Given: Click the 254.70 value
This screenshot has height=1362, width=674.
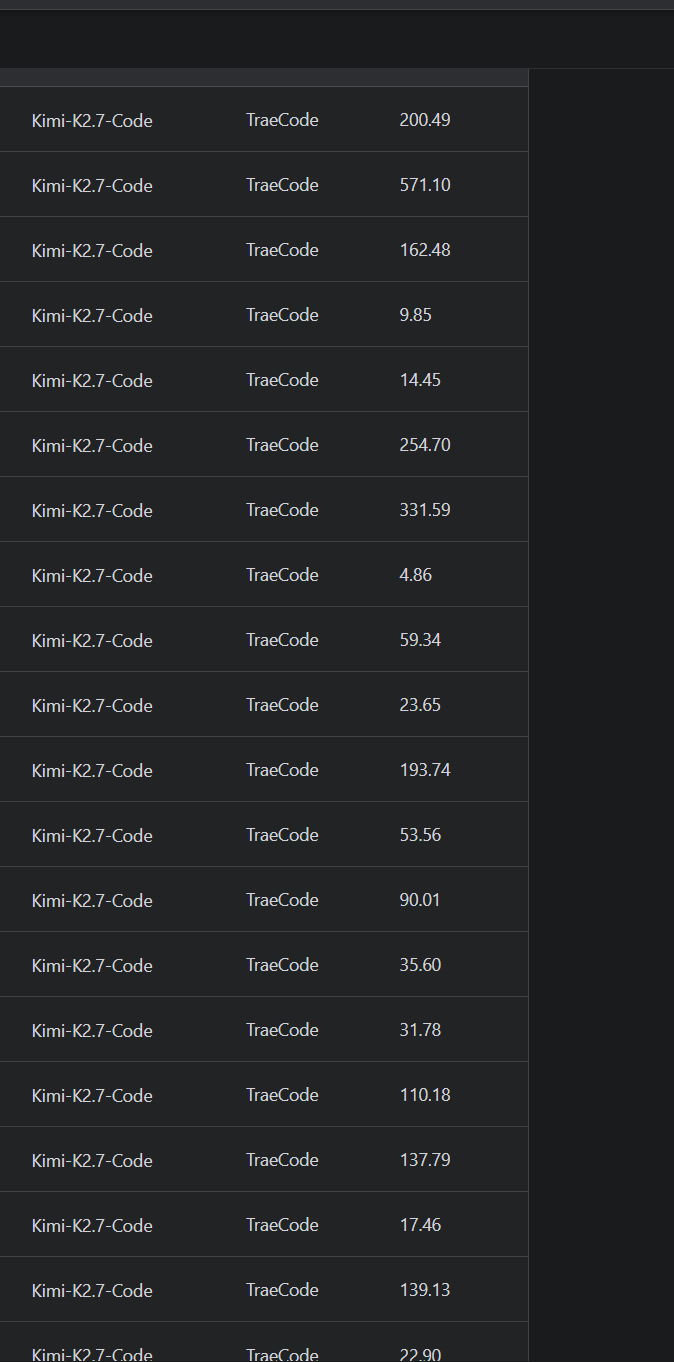Looking at the screenshot, I should [425, 445].
